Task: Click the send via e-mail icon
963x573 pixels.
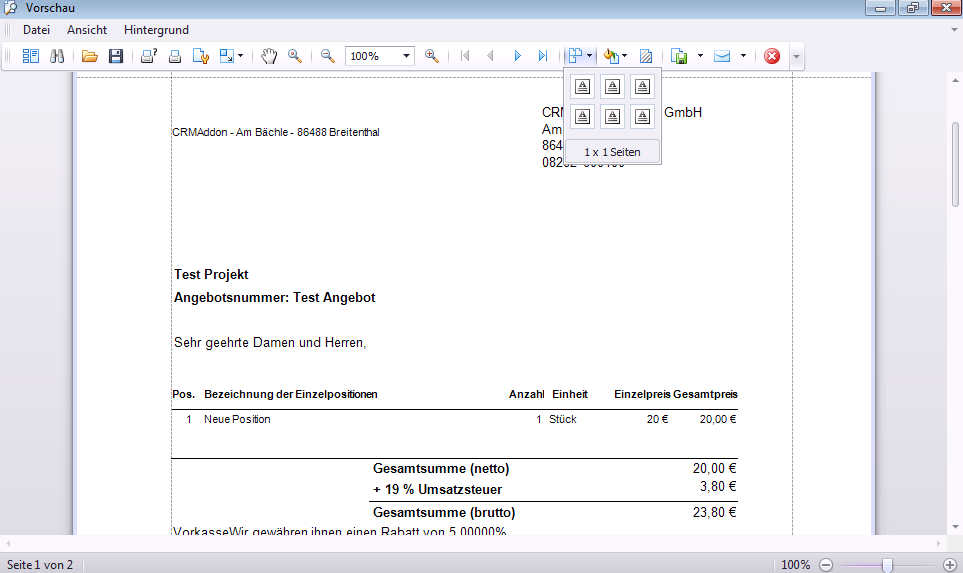Action: coord(722,56)
